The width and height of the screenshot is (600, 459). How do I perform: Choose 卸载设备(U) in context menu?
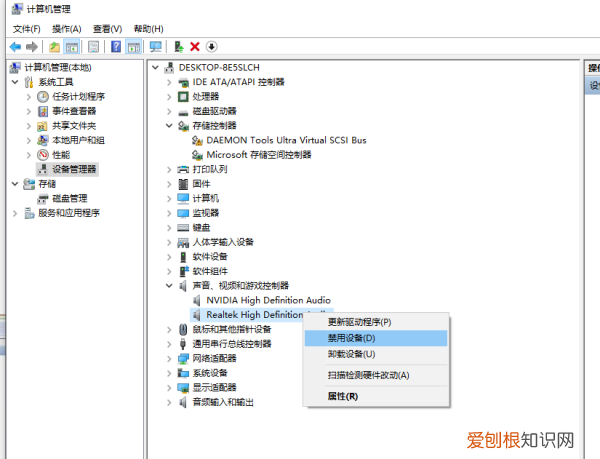376,354
